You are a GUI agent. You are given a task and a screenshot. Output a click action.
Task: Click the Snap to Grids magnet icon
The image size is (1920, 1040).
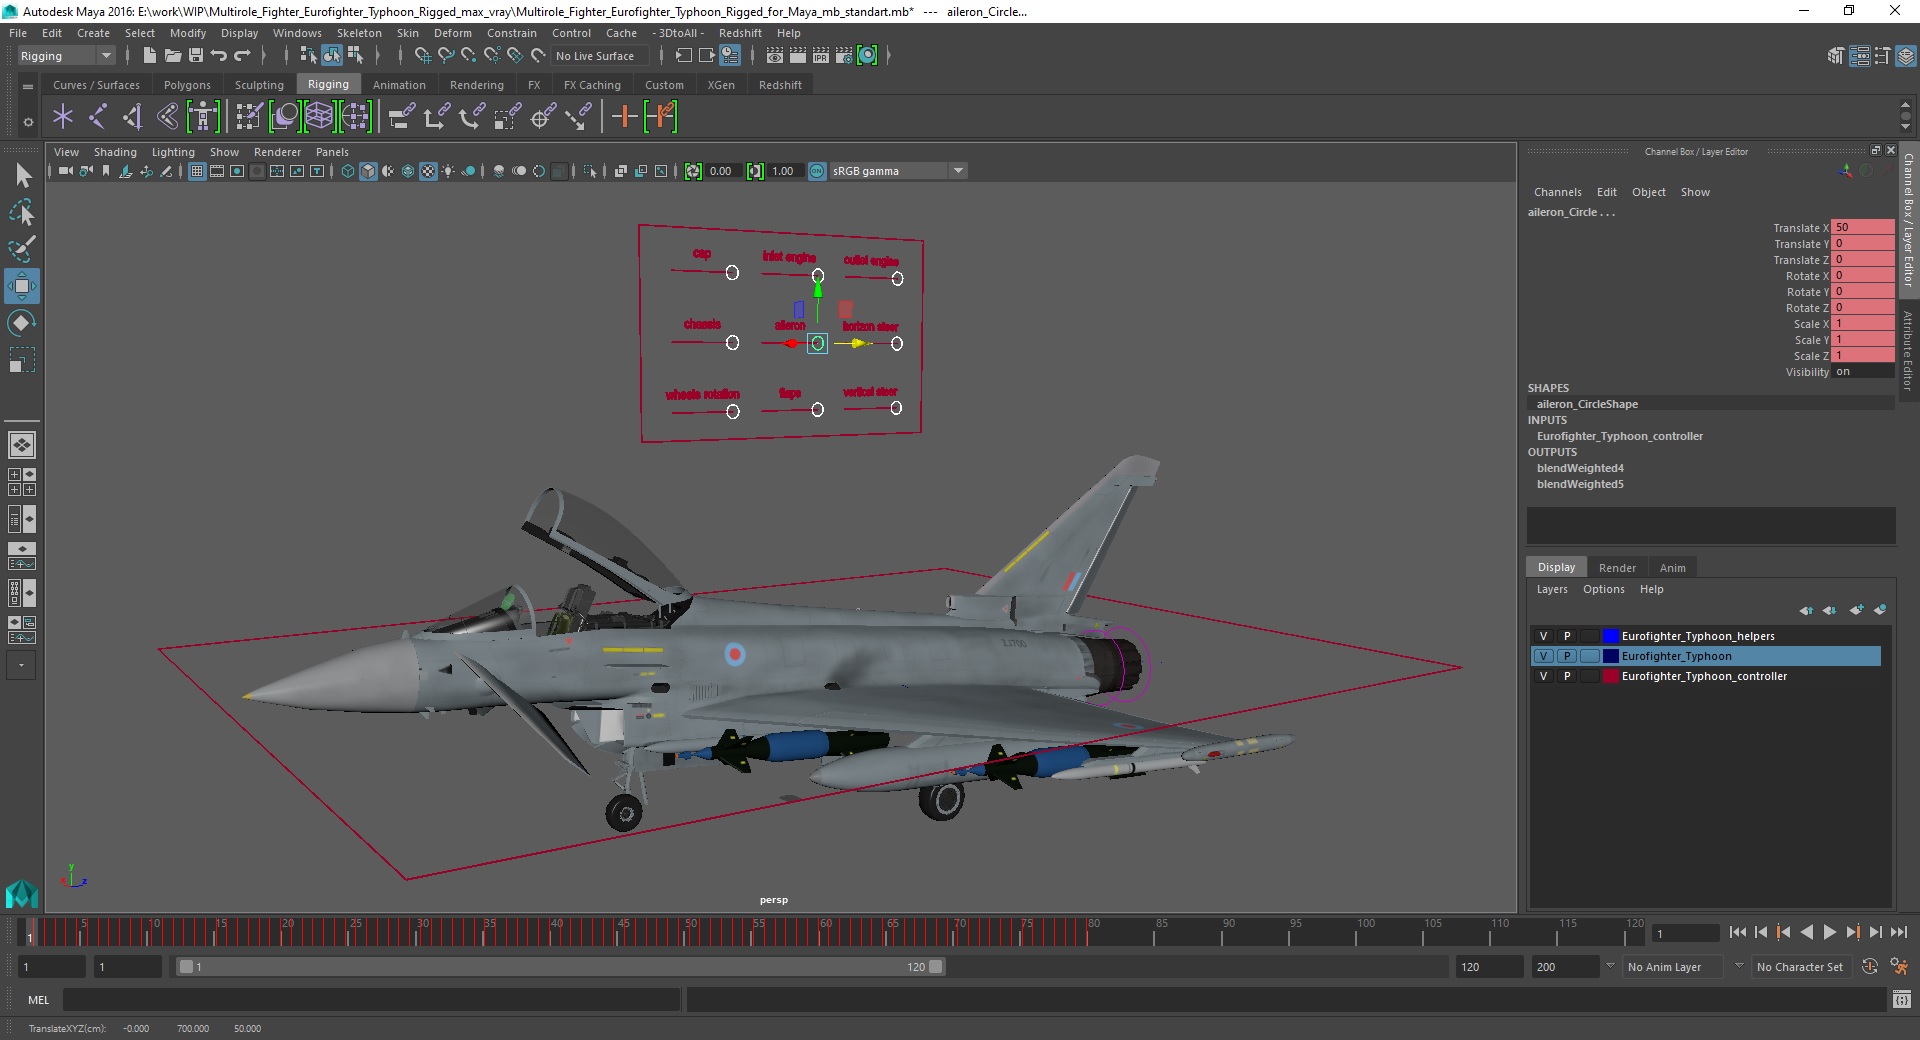(x=422, y=56)
